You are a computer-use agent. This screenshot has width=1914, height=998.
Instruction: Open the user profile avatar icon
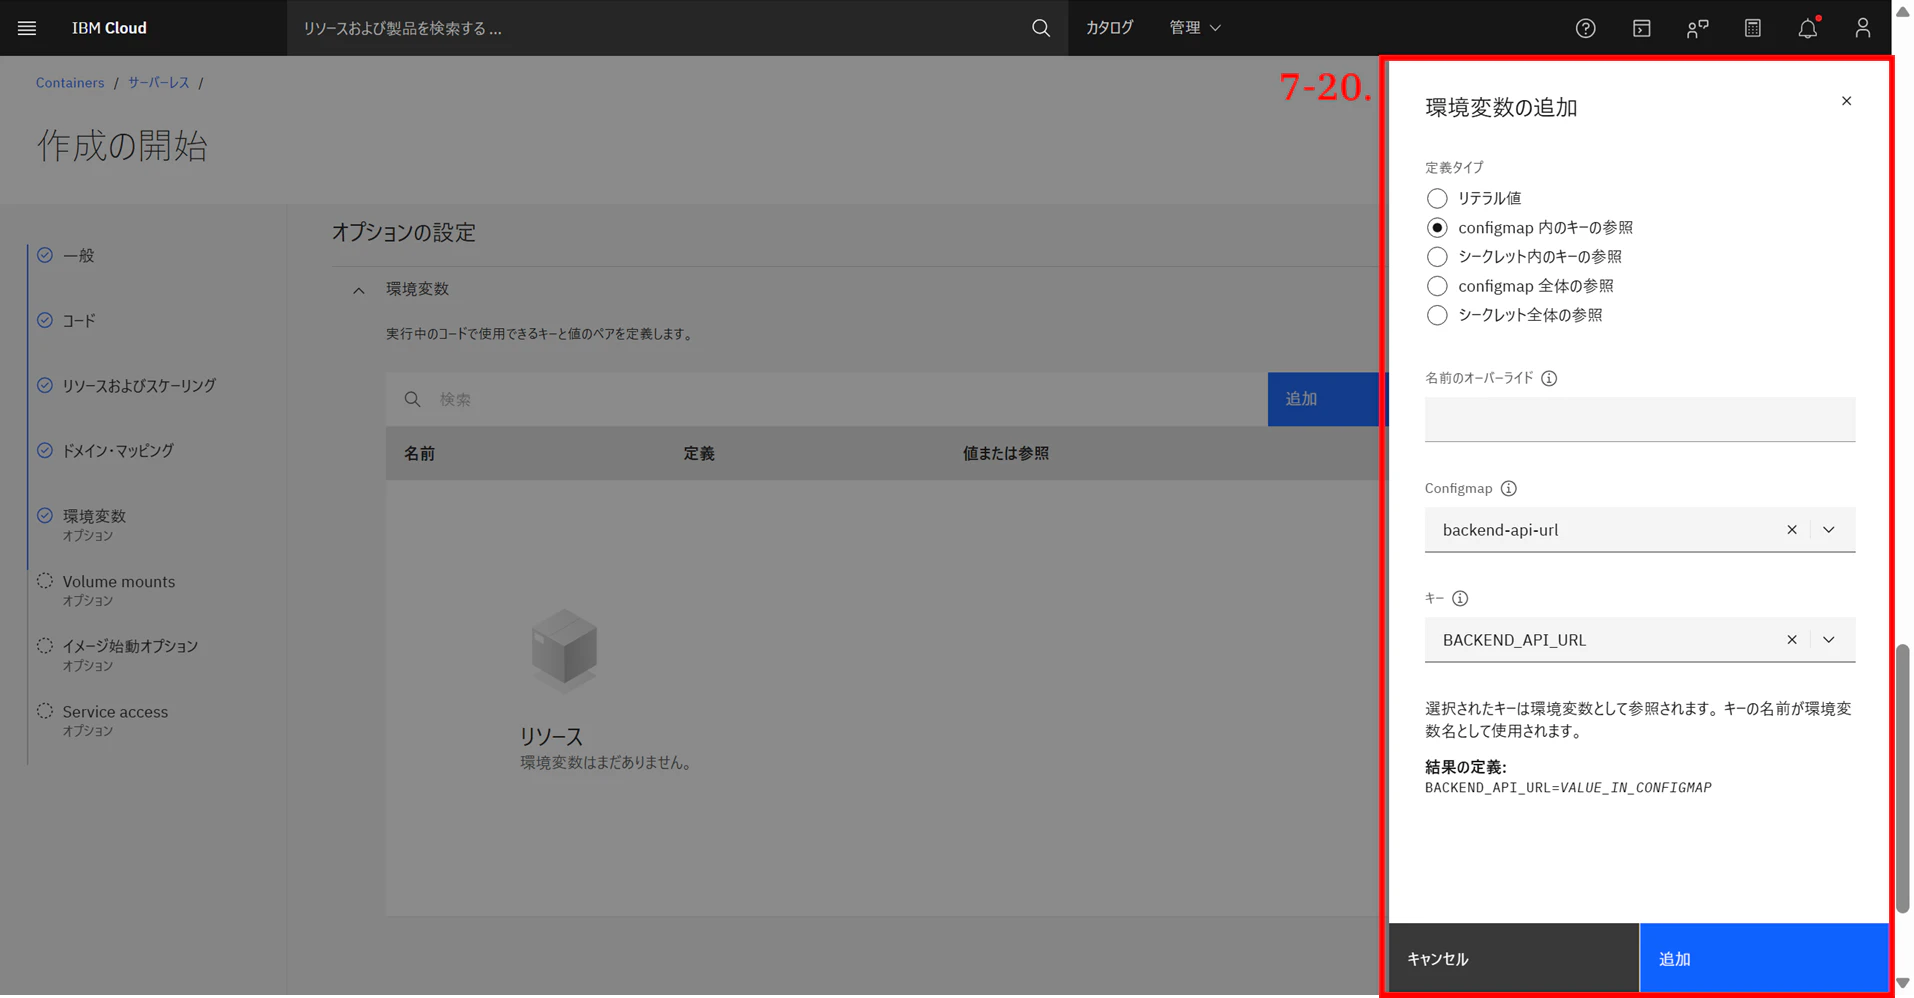[x=1862, y=28]
